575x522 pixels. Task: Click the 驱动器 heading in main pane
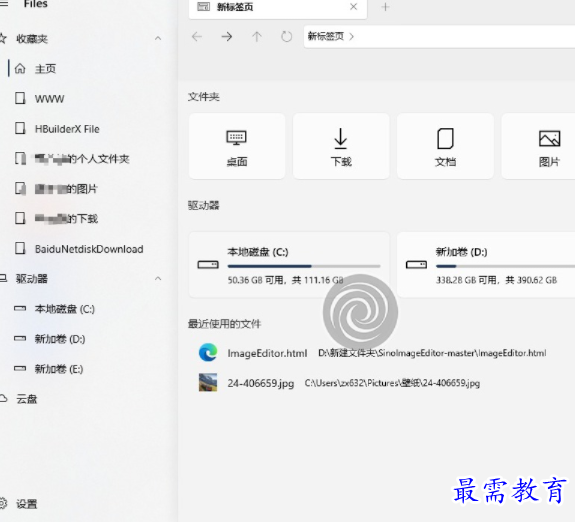pos(204,205)
